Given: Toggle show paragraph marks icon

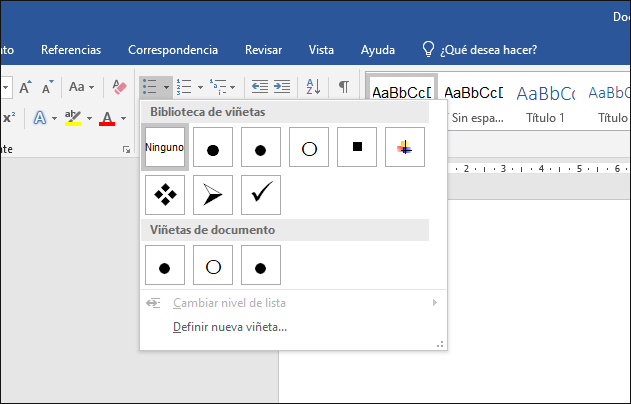Looking at the screenshot, I should click(343, 87).
